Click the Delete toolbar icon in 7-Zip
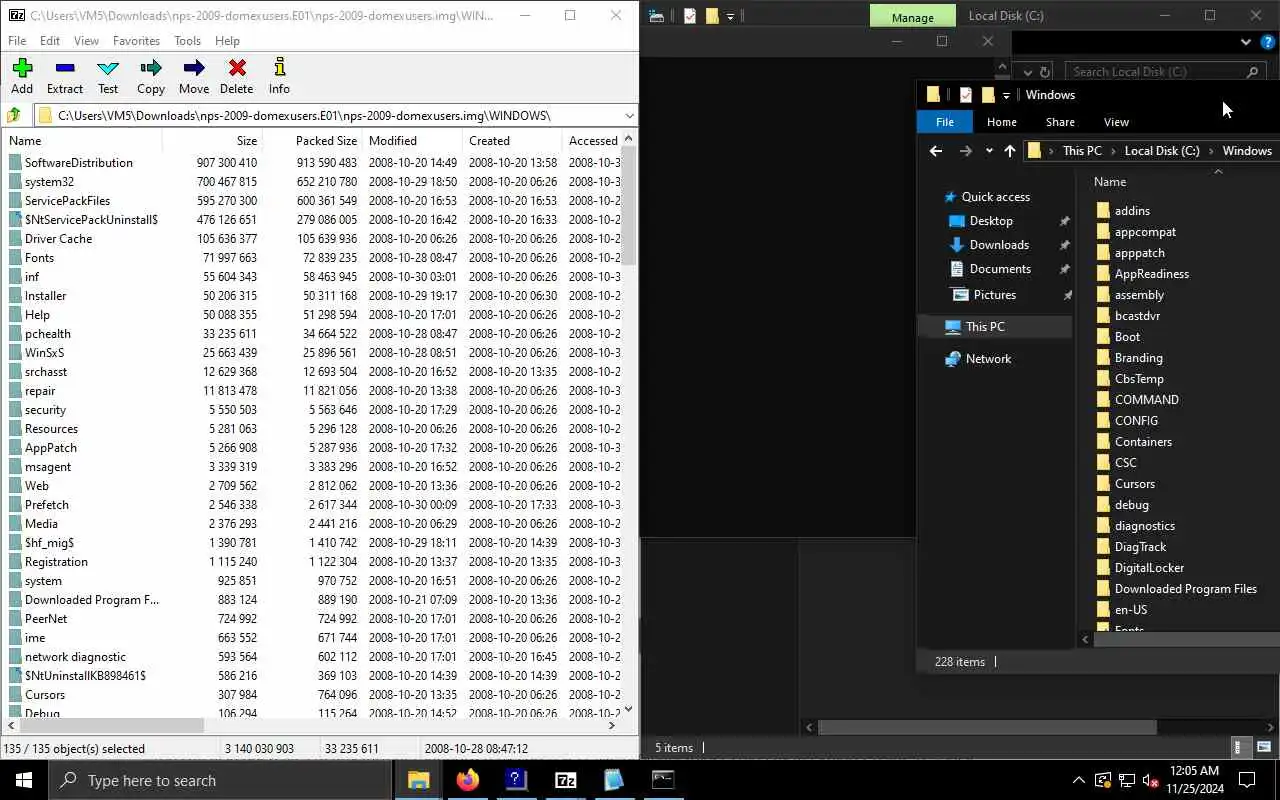Viewport: 1280px width, 800px height. 237,77
